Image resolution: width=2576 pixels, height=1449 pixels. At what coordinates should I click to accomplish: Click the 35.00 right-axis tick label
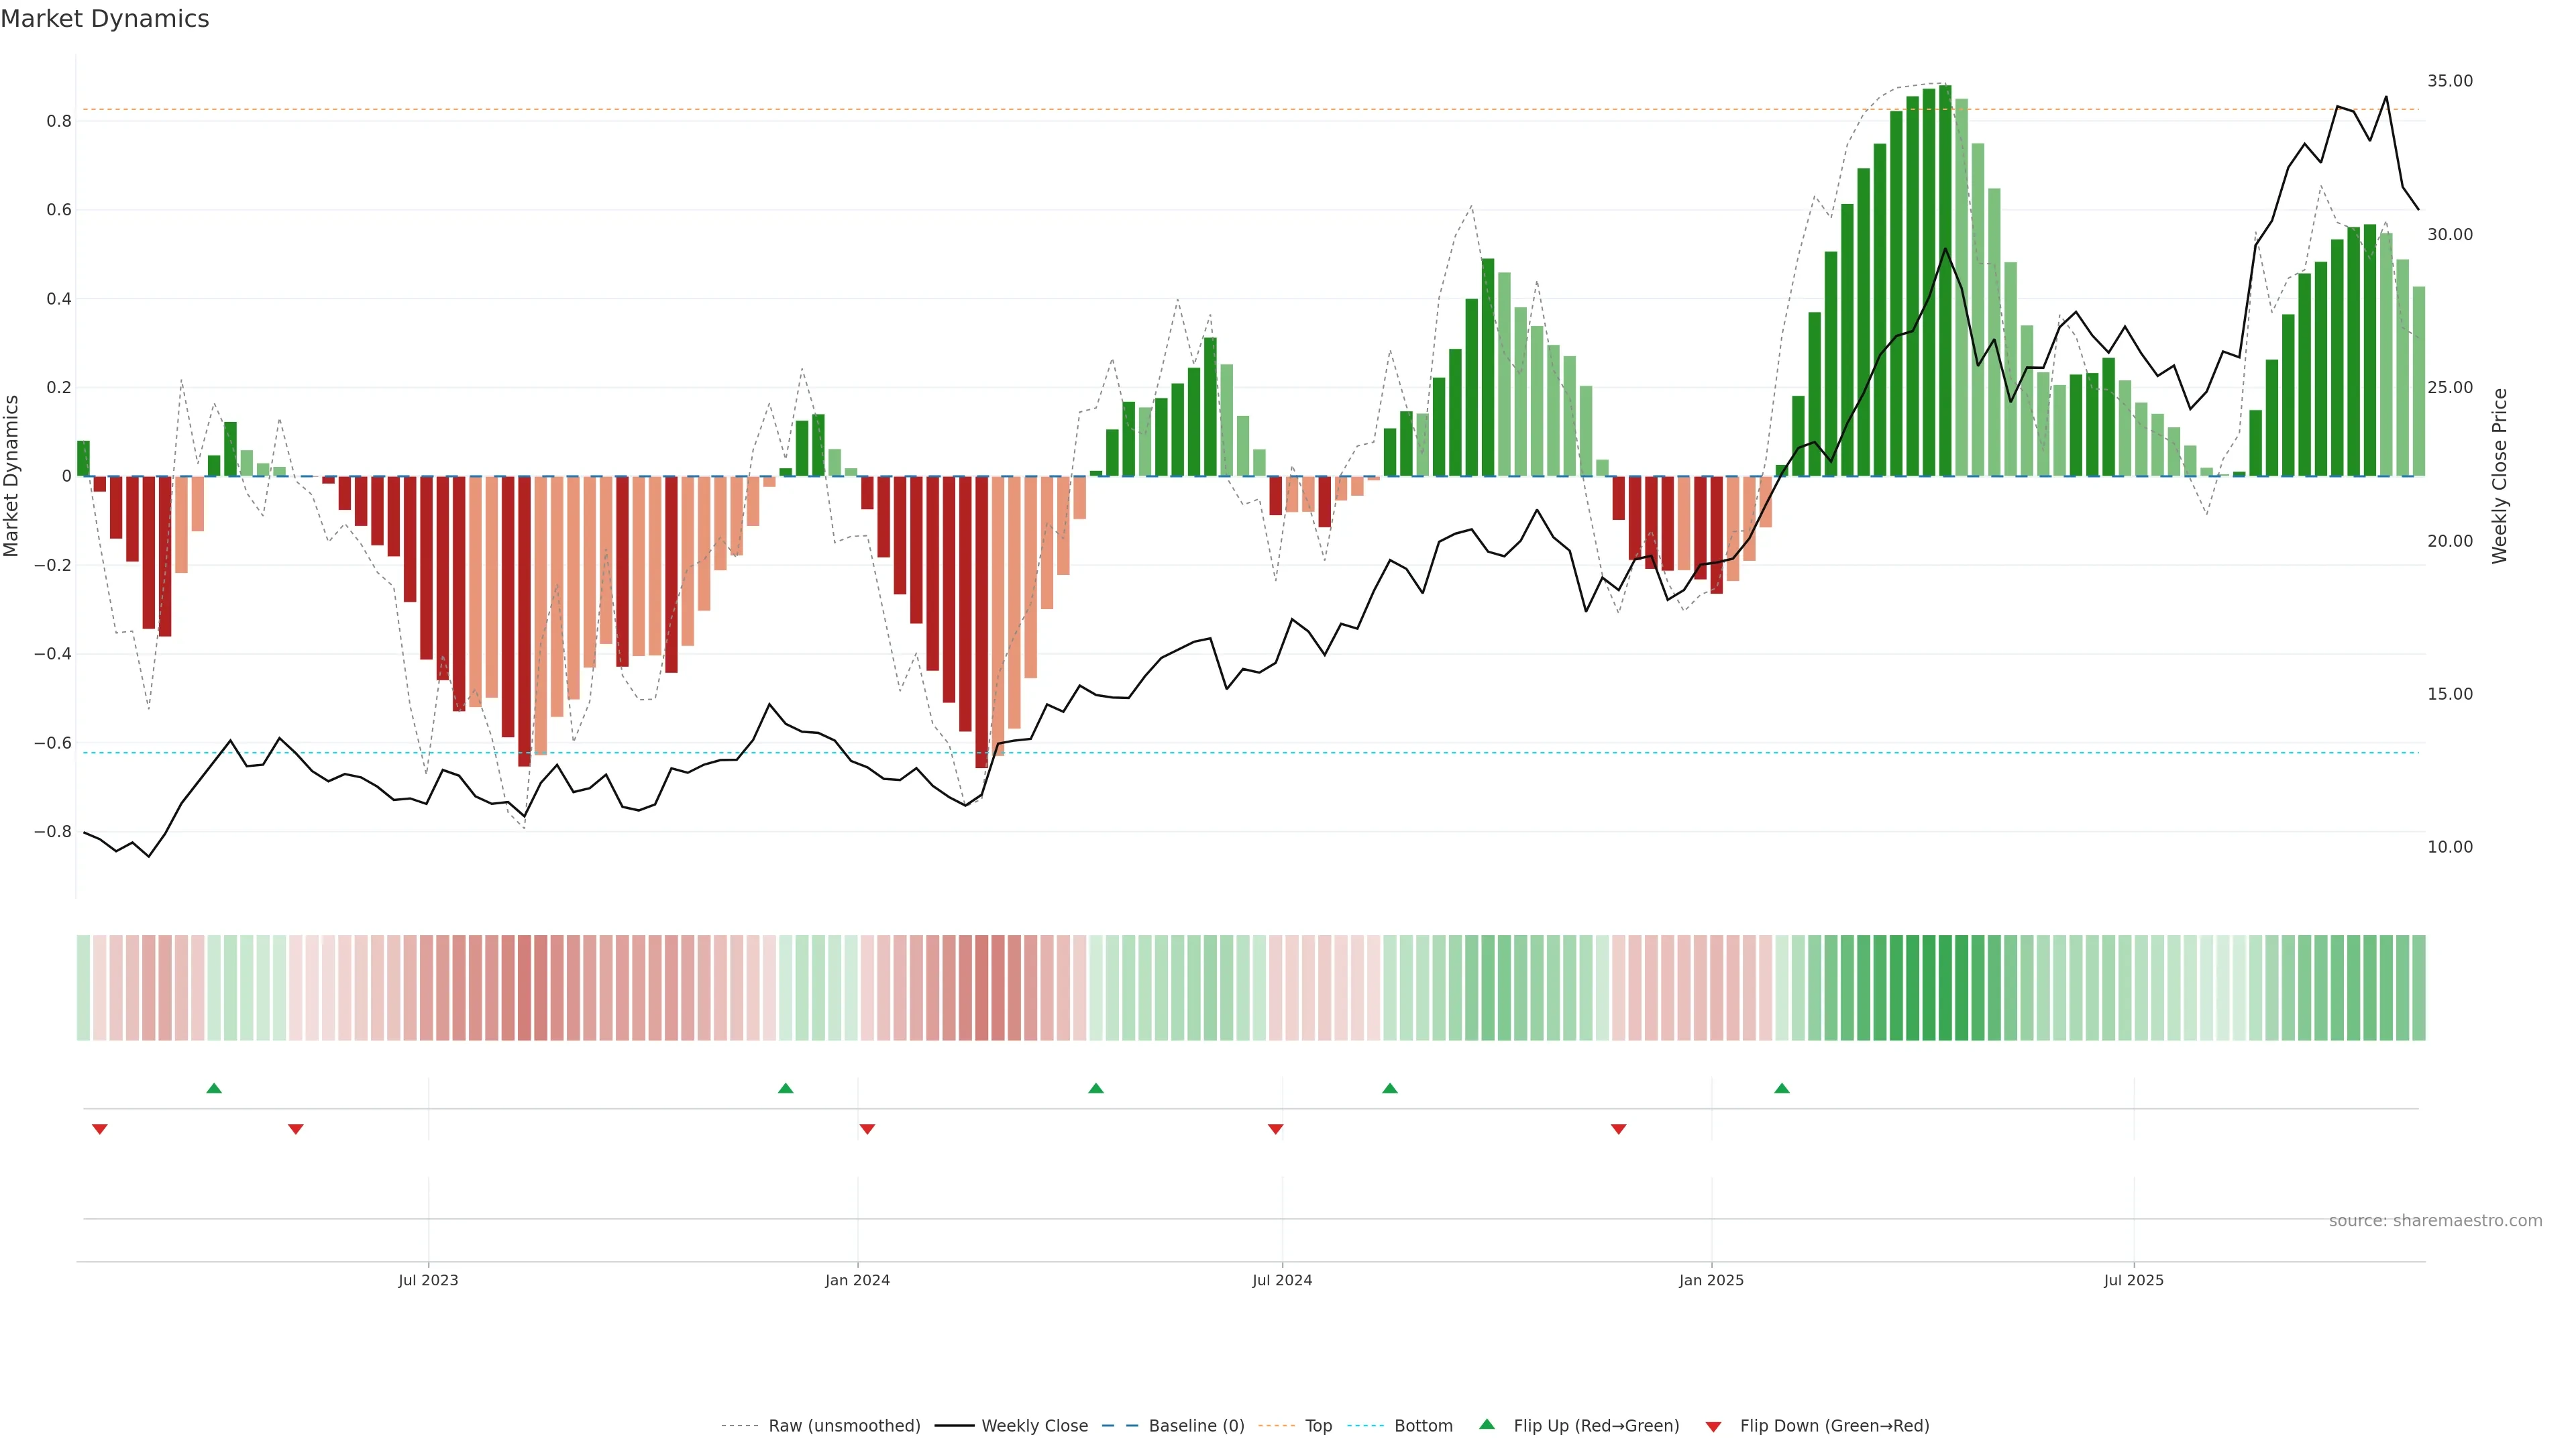pos(2449,81)
